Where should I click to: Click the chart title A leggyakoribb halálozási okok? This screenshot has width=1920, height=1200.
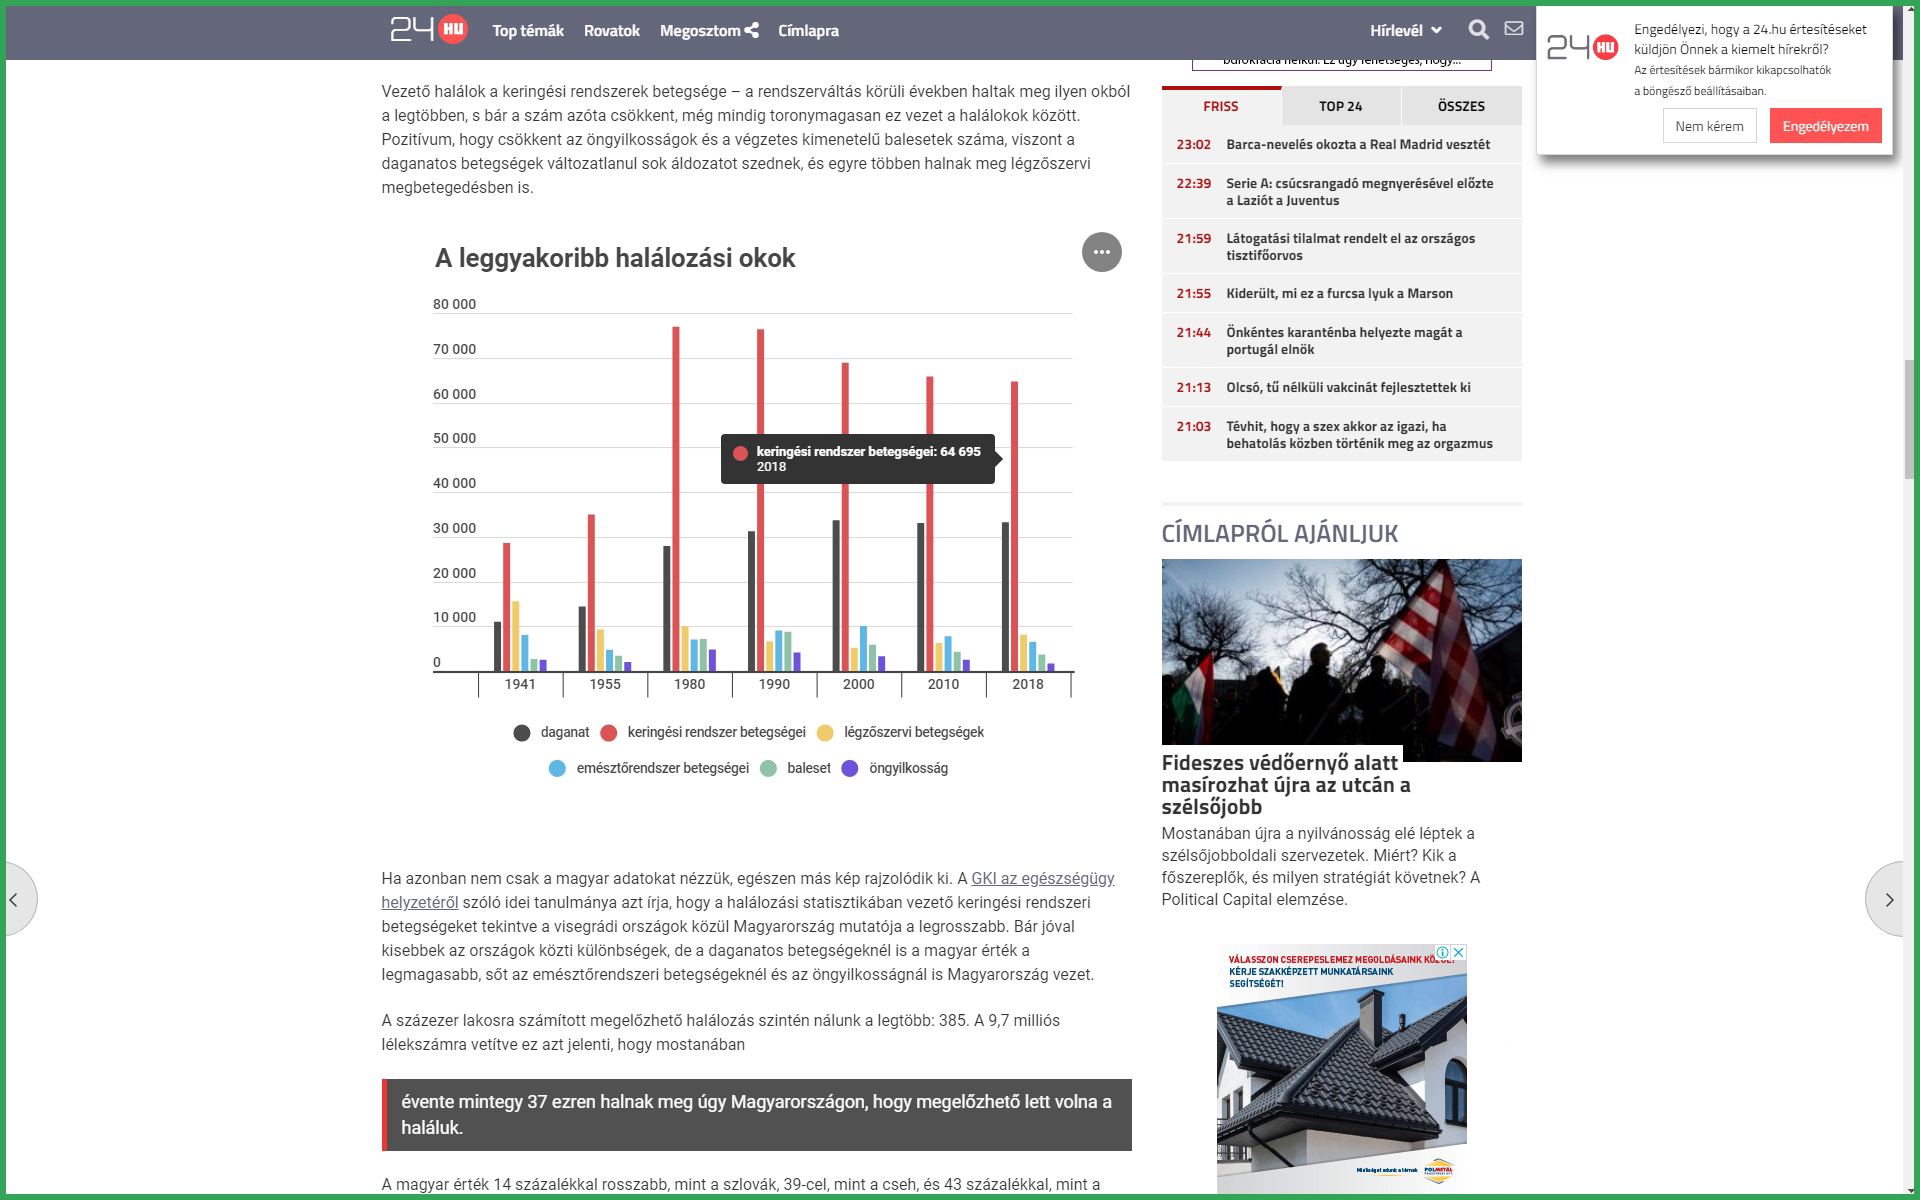click(x=615, y=258)
